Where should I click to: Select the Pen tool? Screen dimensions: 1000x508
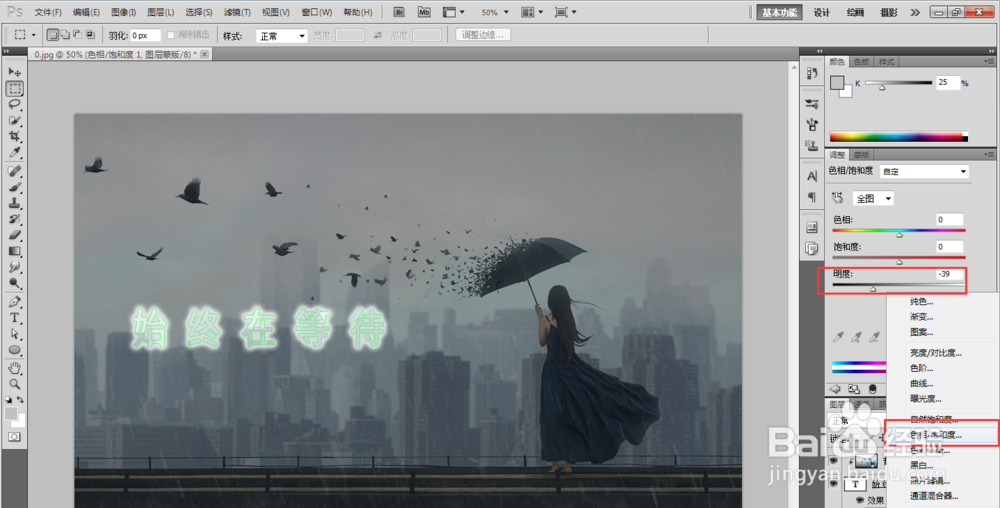tap(15, 301)
